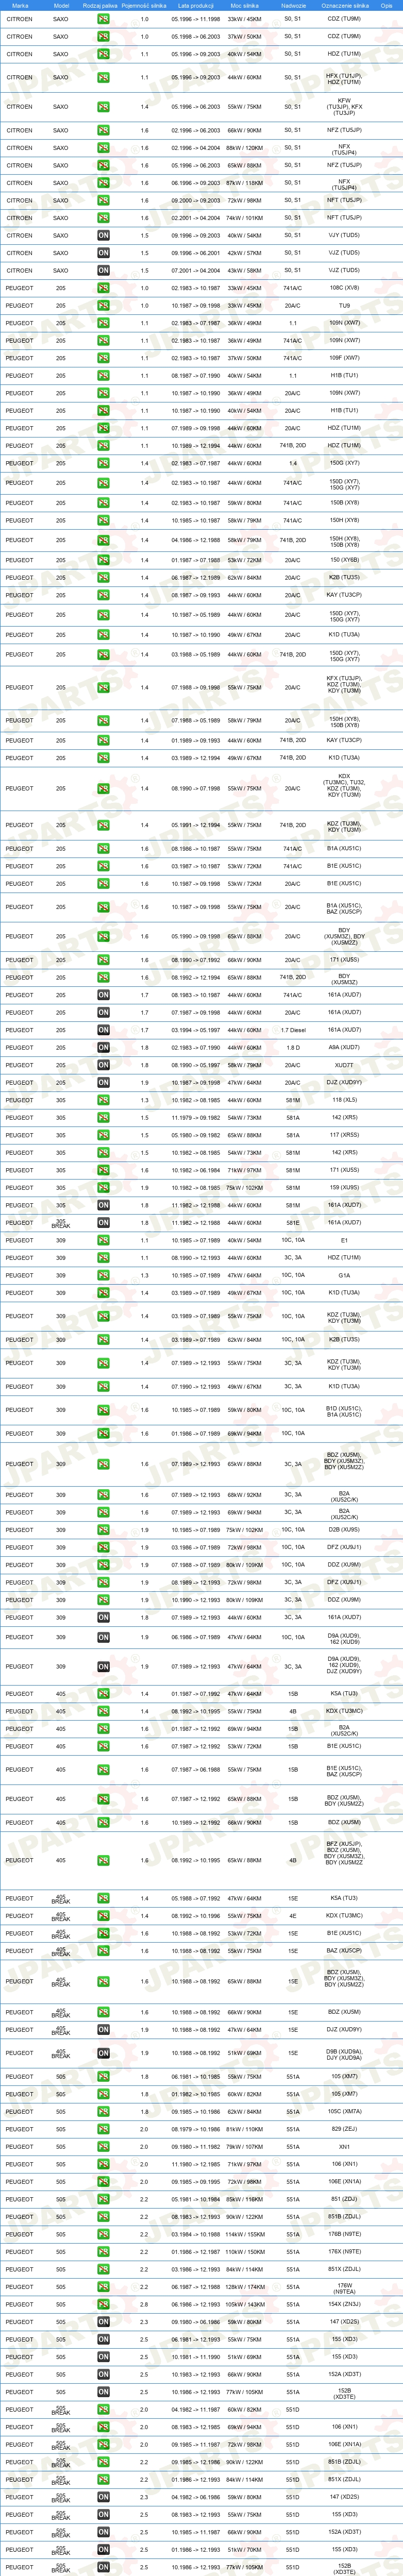
Task: Click petrol icon in the 205 TU9 row
Action: (103, 306)
